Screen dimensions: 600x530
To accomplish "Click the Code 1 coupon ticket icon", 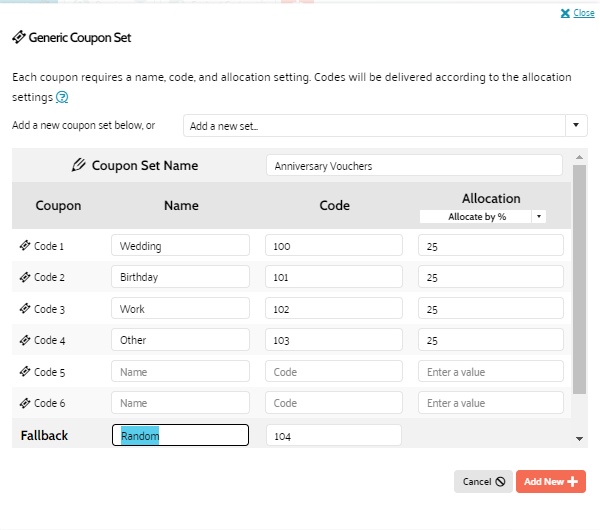I will (x=24, y=246).
